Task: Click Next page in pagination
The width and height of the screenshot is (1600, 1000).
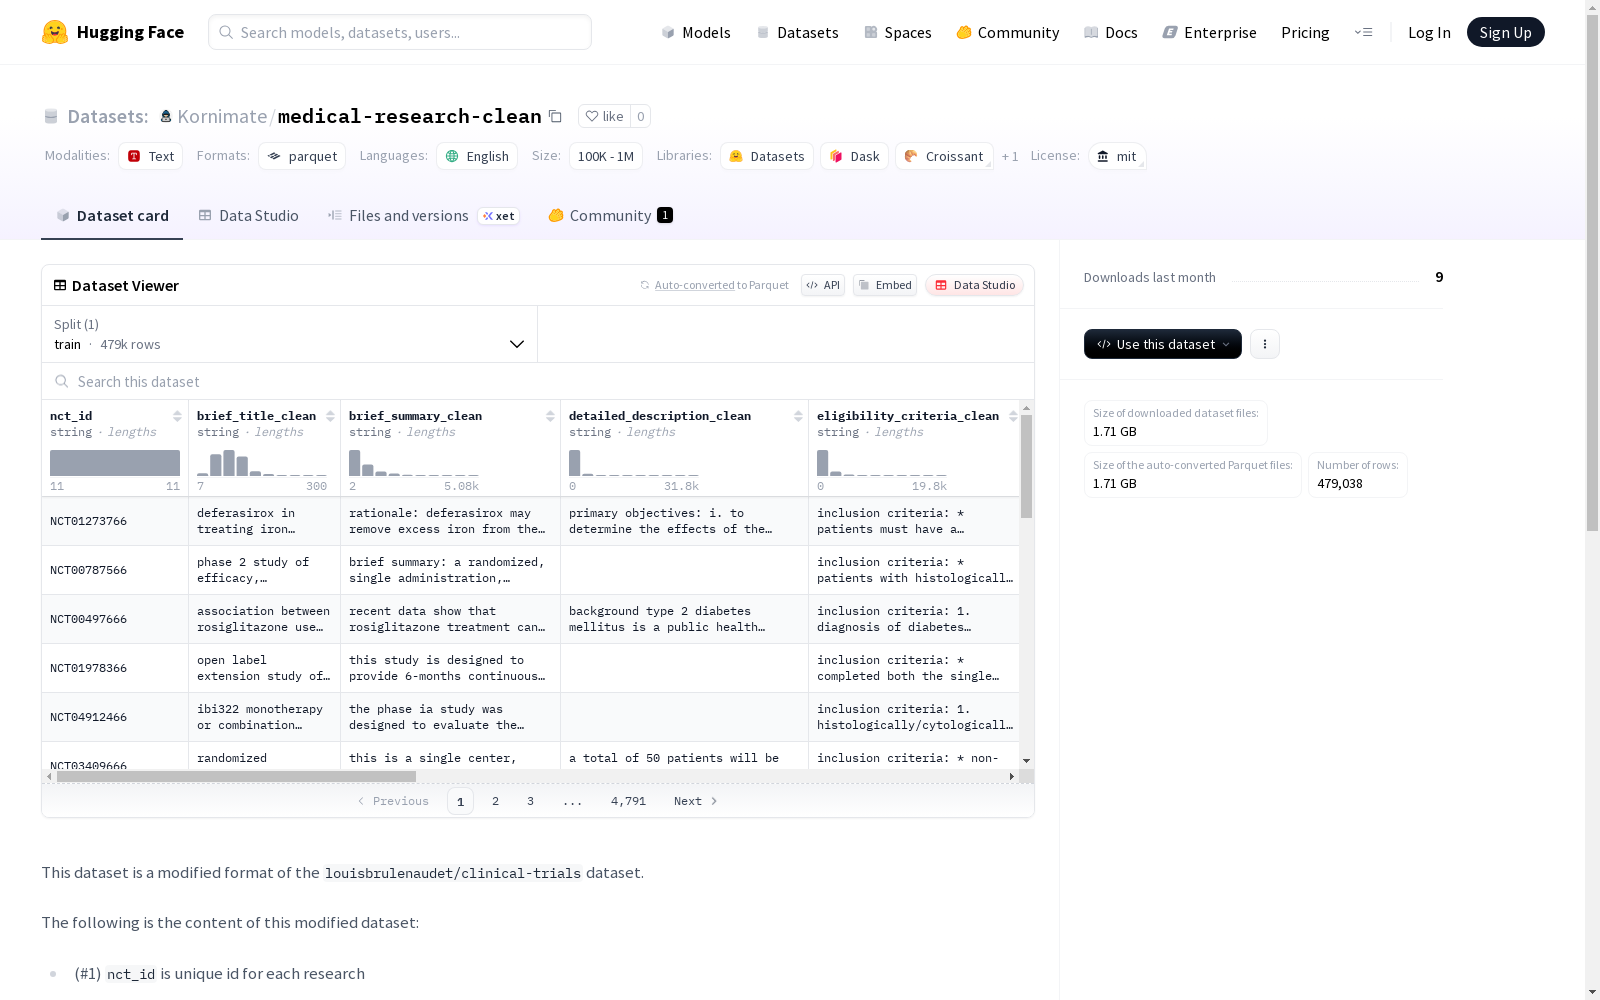Action: coord(696,801)
